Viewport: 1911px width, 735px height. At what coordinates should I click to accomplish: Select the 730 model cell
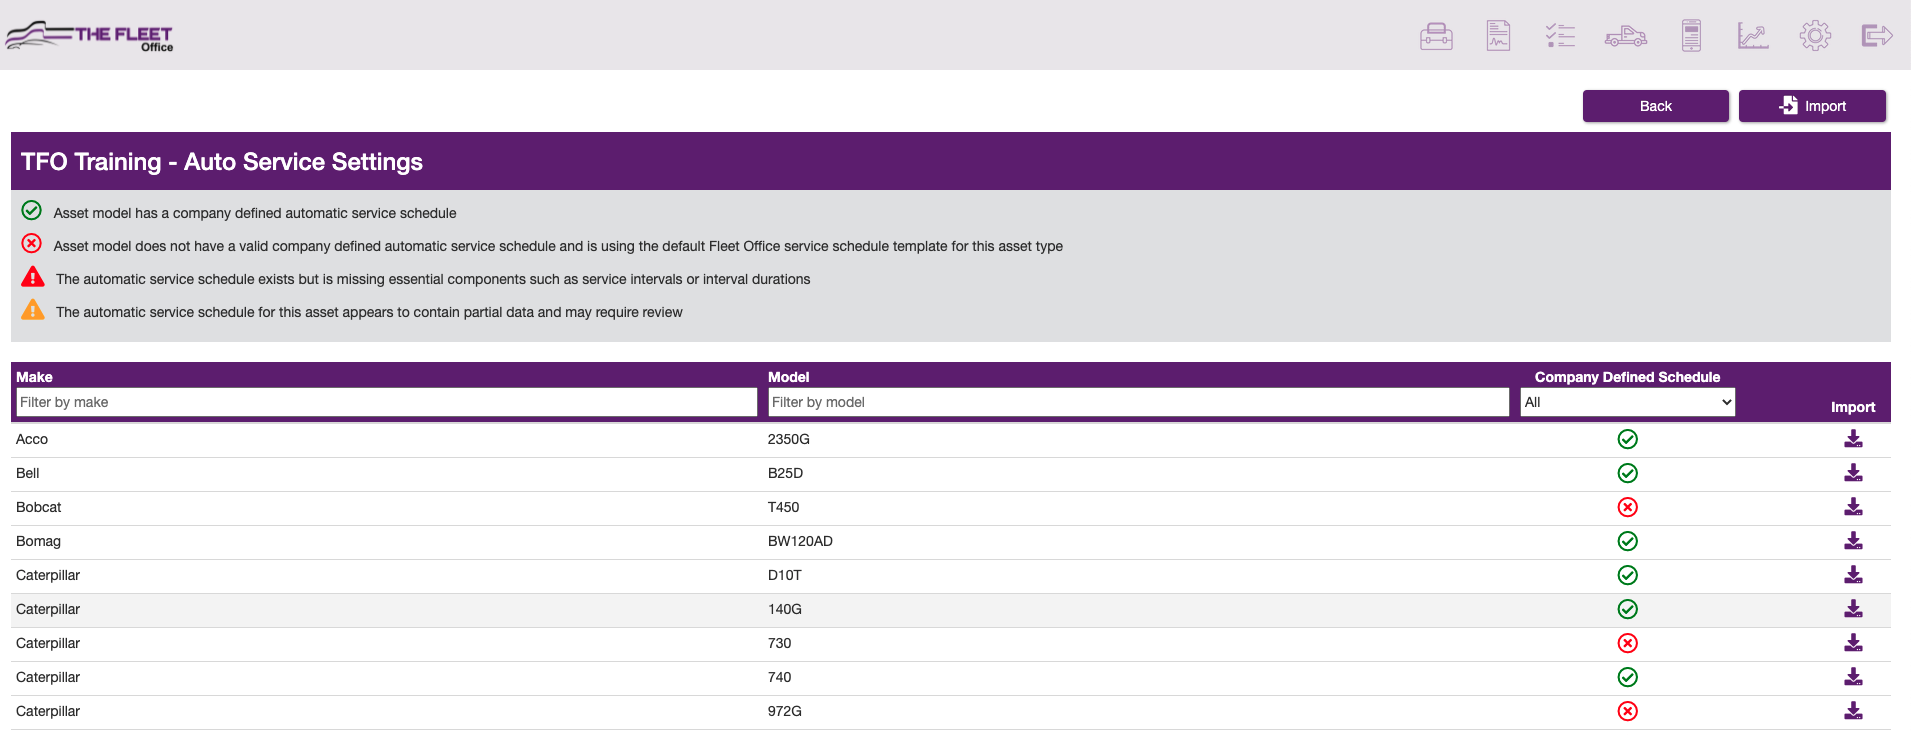(x=779, y=643)
